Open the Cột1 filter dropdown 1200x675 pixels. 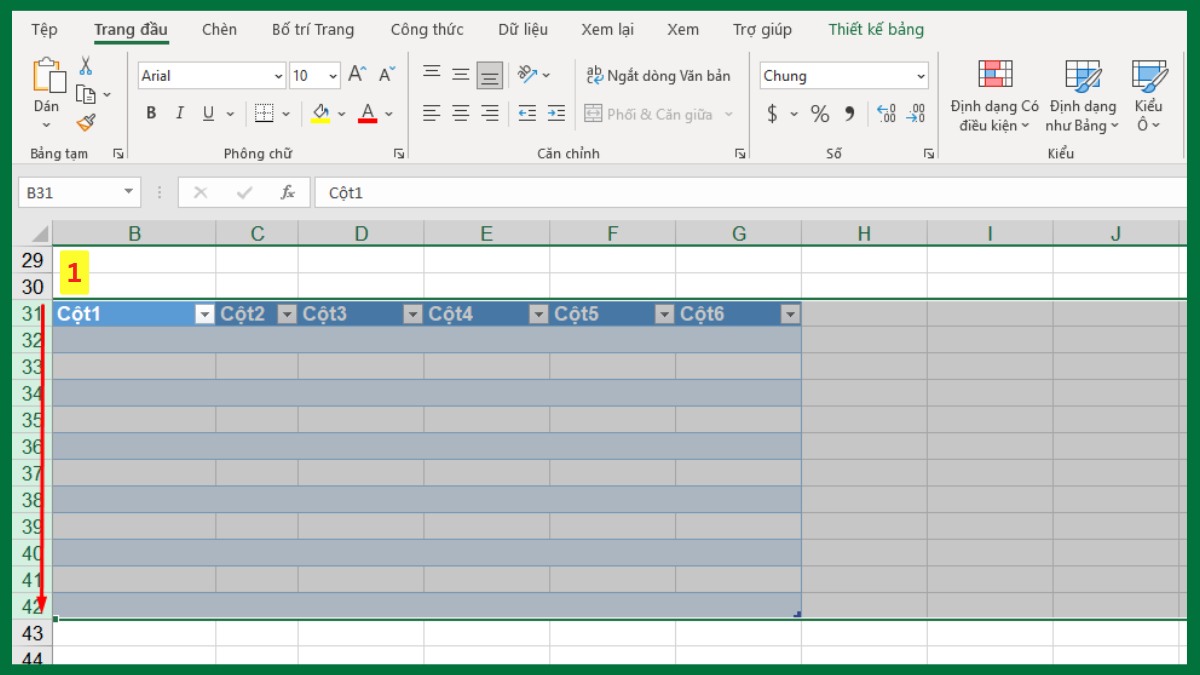click(203, 313)
